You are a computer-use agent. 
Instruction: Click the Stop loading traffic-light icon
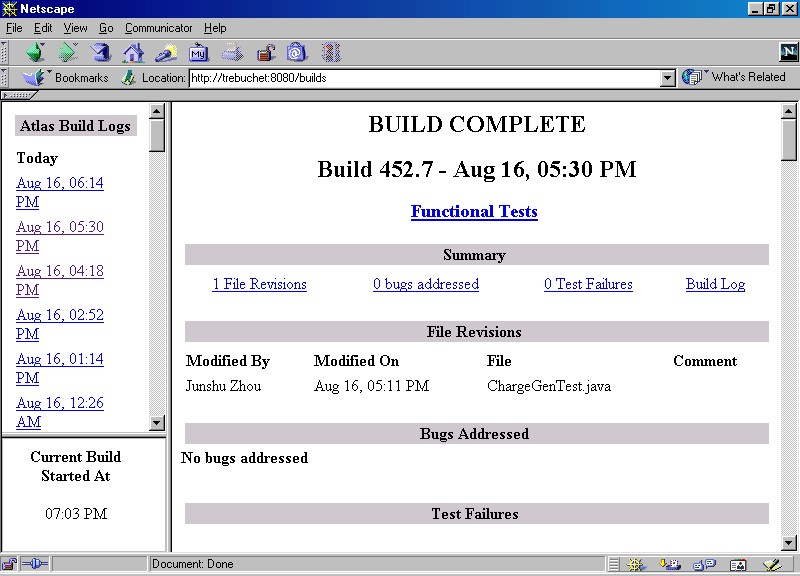click(331, 52)
